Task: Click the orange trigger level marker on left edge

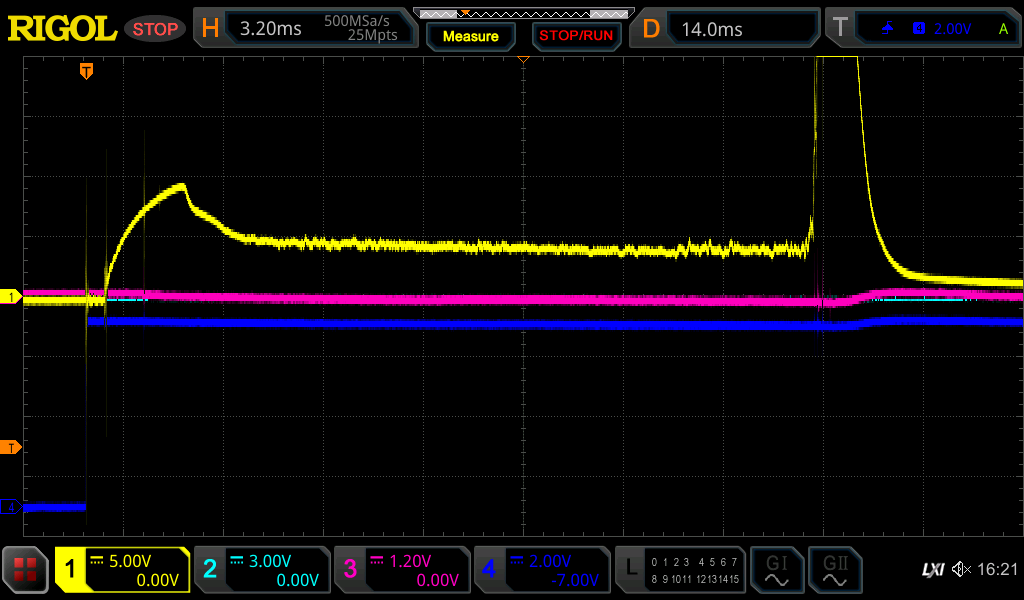Action: pos(11,447)
